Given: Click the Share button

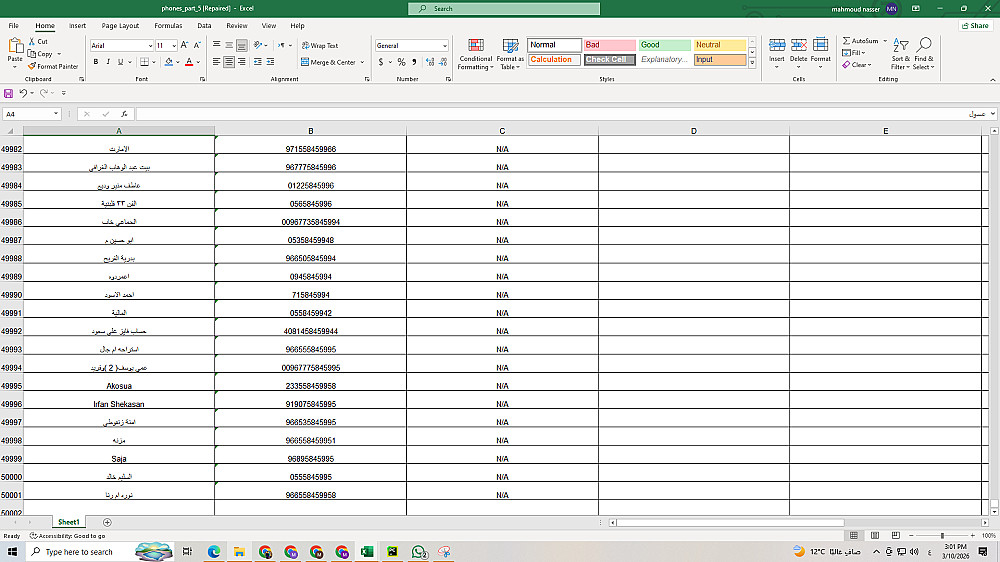Looking at the screenshot, I should tap(976, 26).
